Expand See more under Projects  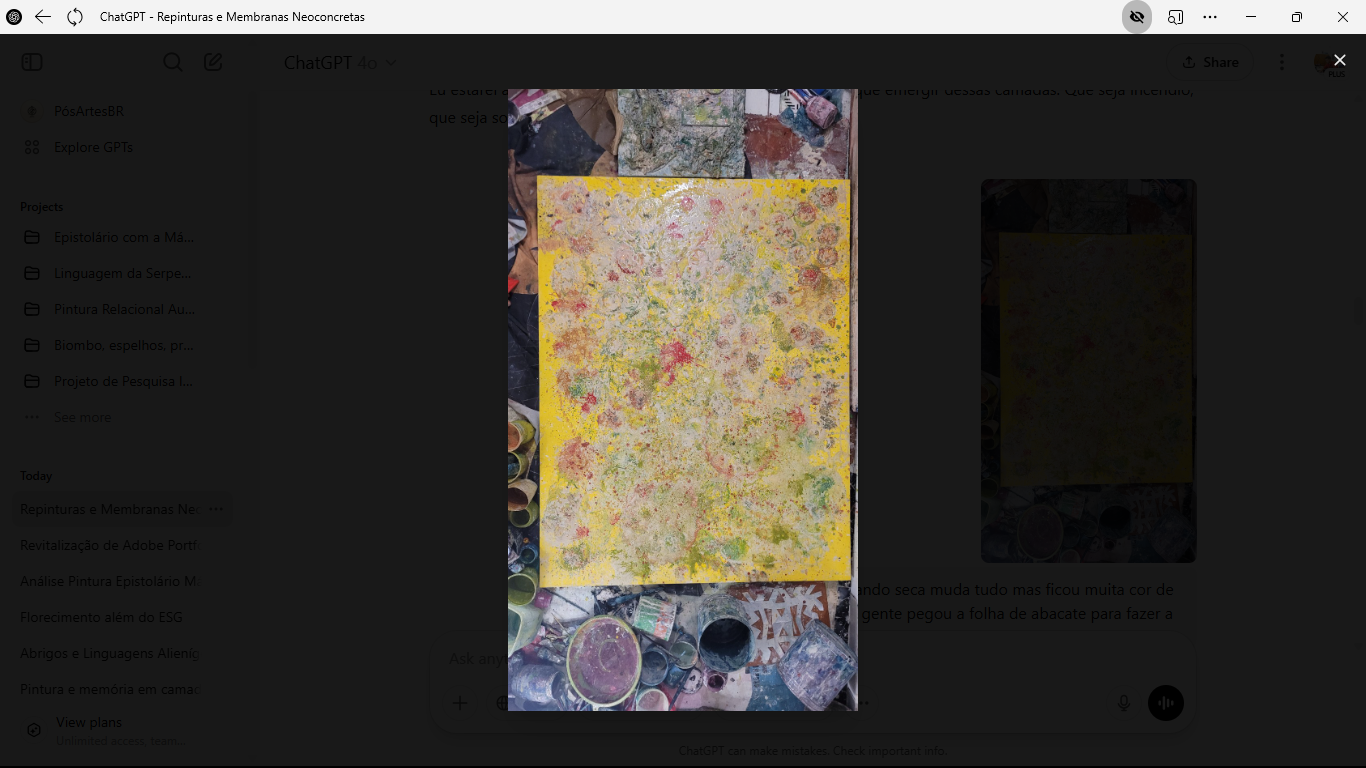(x=82, y=417)
